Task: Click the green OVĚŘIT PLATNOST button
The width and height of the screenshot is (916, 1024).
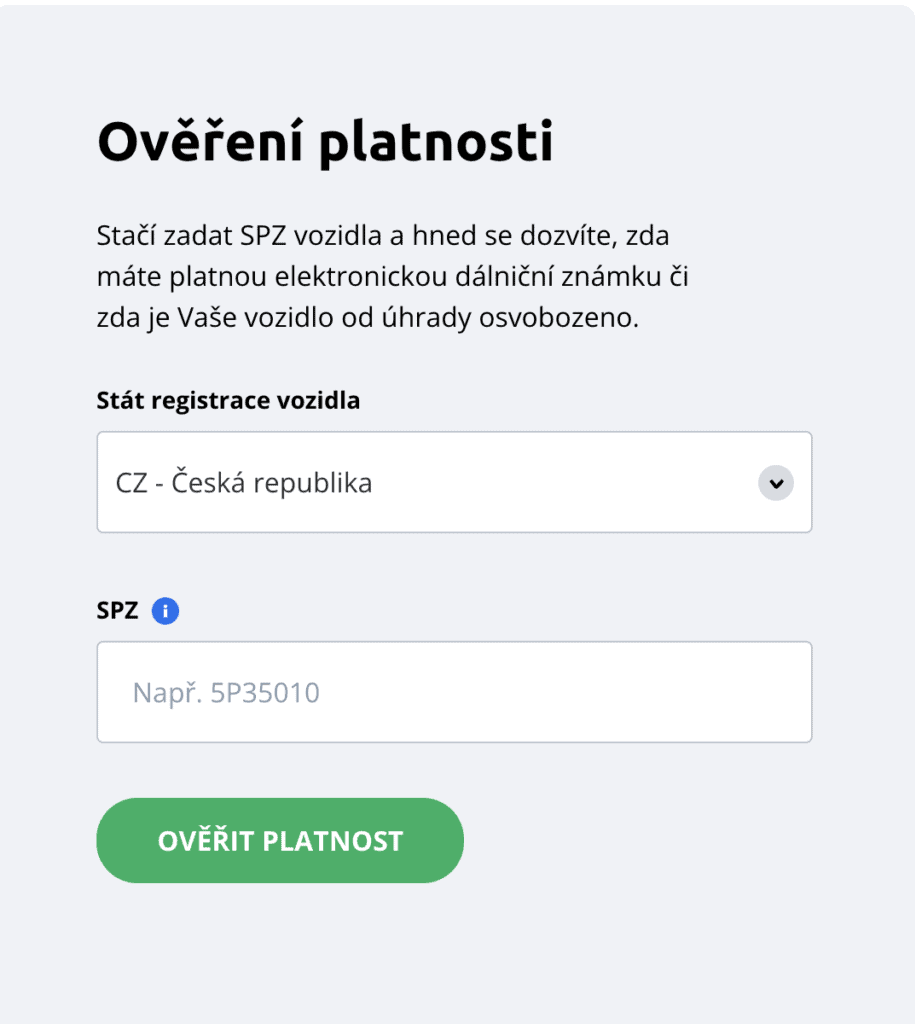Action: tap(280, 840)
